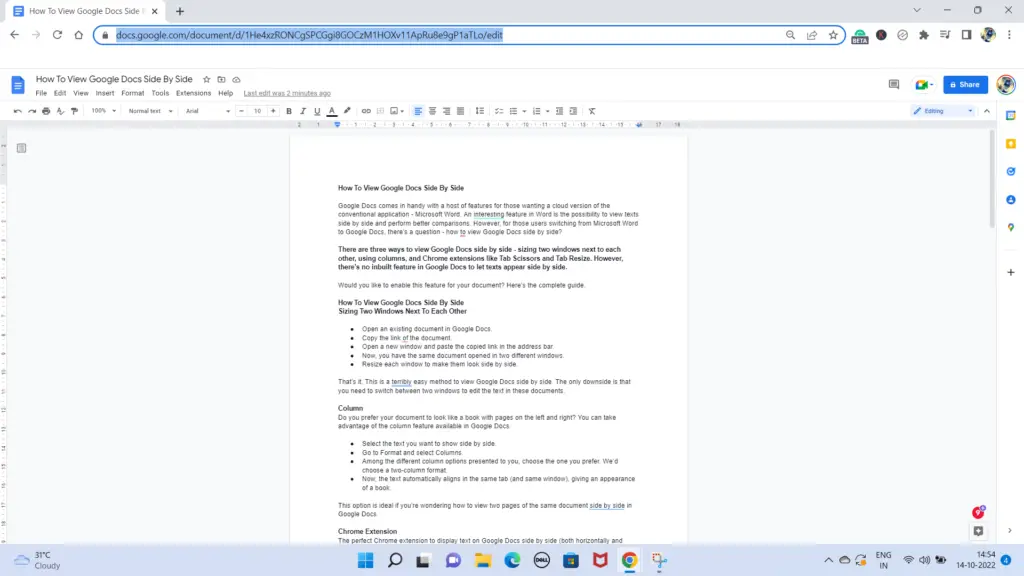Toggle bulleted list formatting
Screen dimensions: 1024x576
pyautogui.click(x=513, y=111)
